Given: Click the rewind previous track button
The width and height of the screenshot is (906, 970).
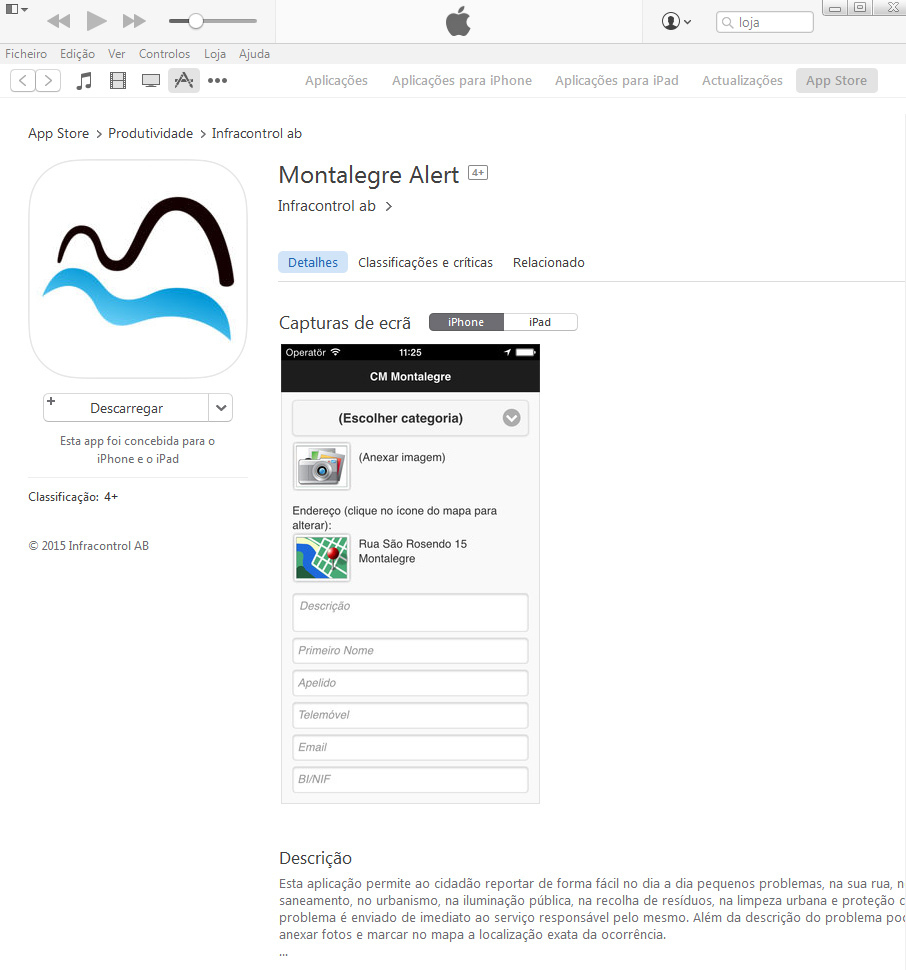Looking at the screenshot, I should point(58,21).
